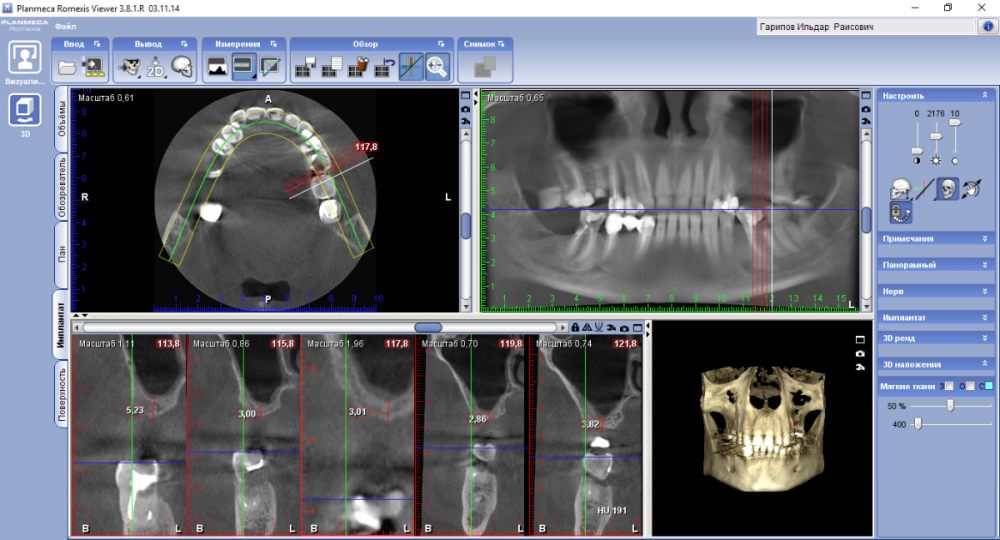
Task: Expand the Примечания panel
Action: tap(936, 239)
